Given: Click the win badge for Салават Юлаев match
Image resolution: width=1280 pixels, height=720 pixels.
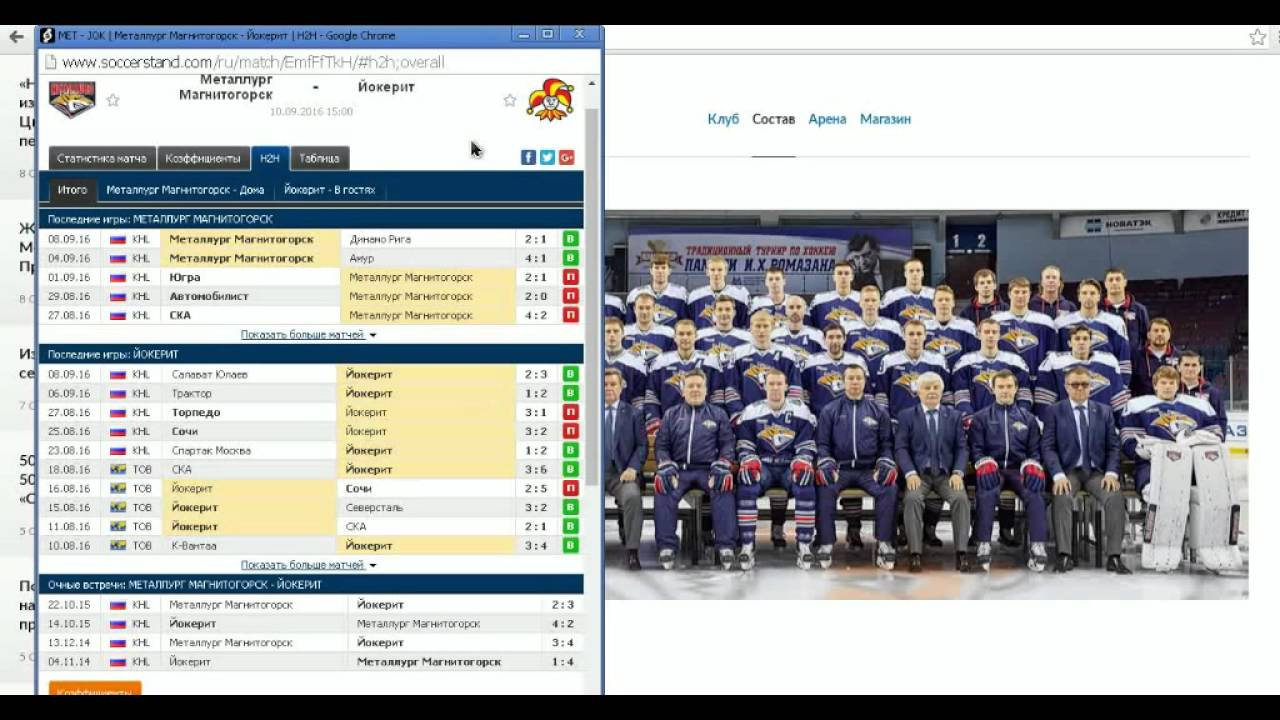Looking at the screenshot, I should (571, 374).
